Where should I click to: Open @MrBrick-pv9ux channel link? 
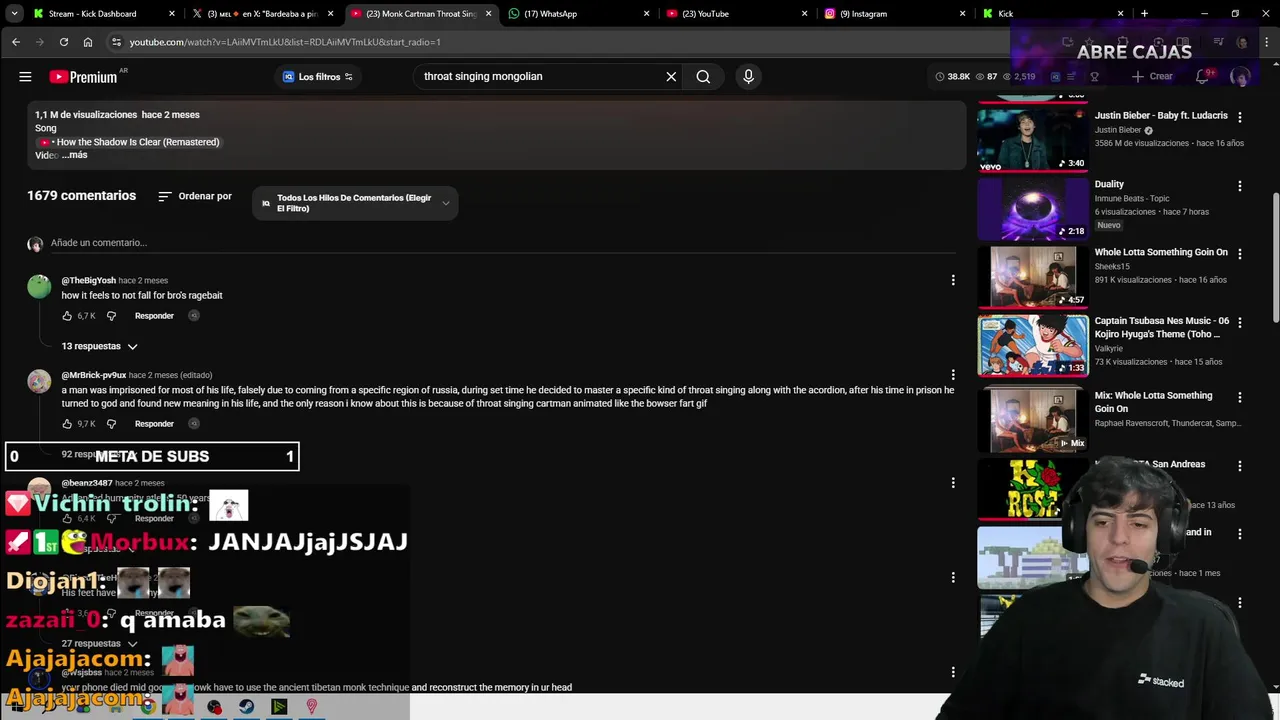[x=94, y=375]
